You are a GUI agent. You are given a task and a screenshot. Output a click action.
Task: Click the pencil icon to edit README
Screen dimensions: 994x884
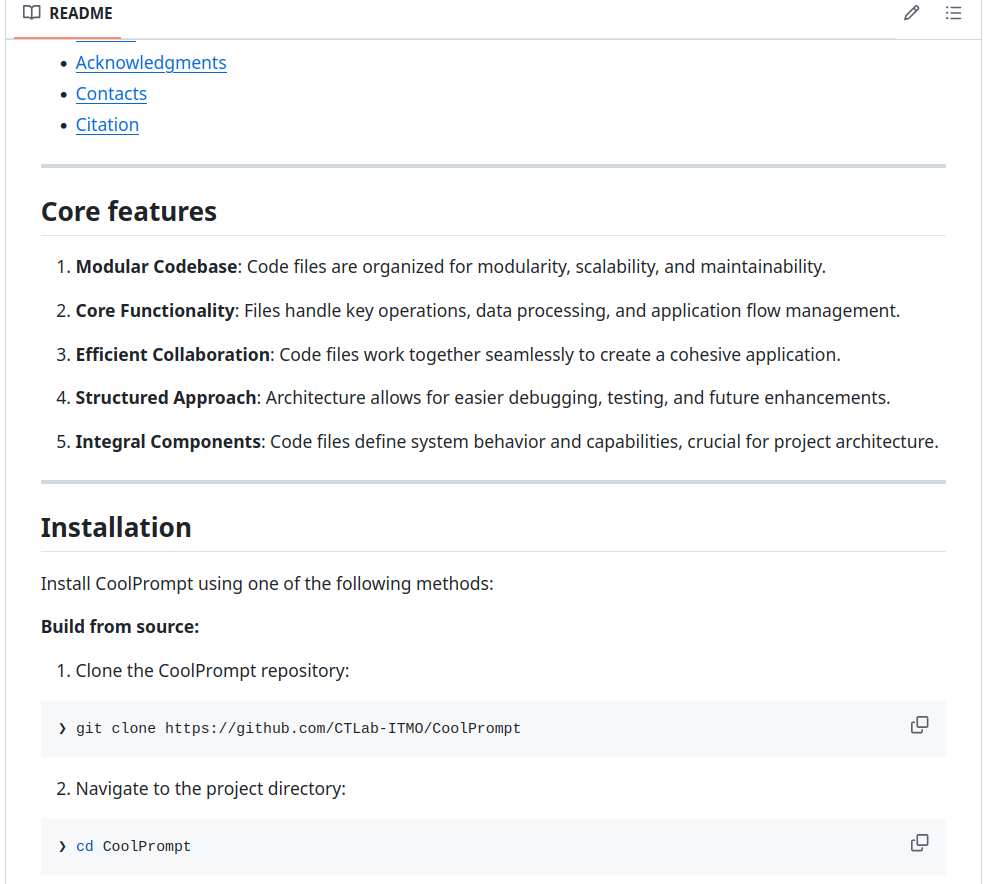(x=911, y=14)
